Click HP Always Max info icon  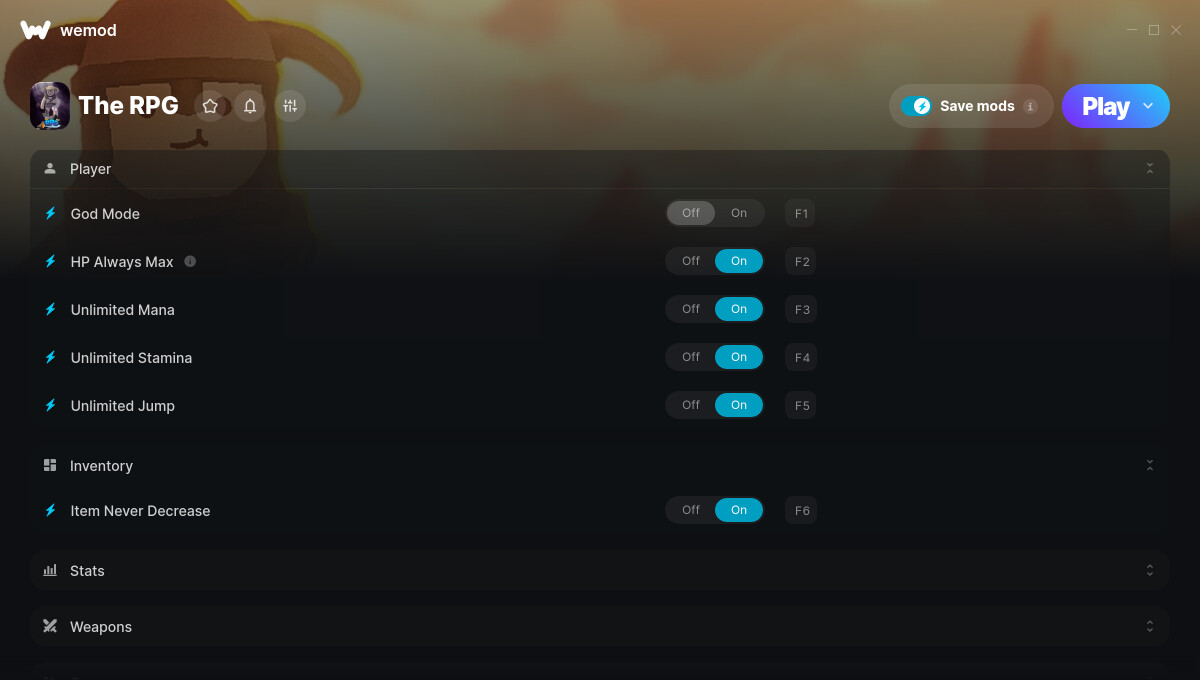[x=190, y=261]
